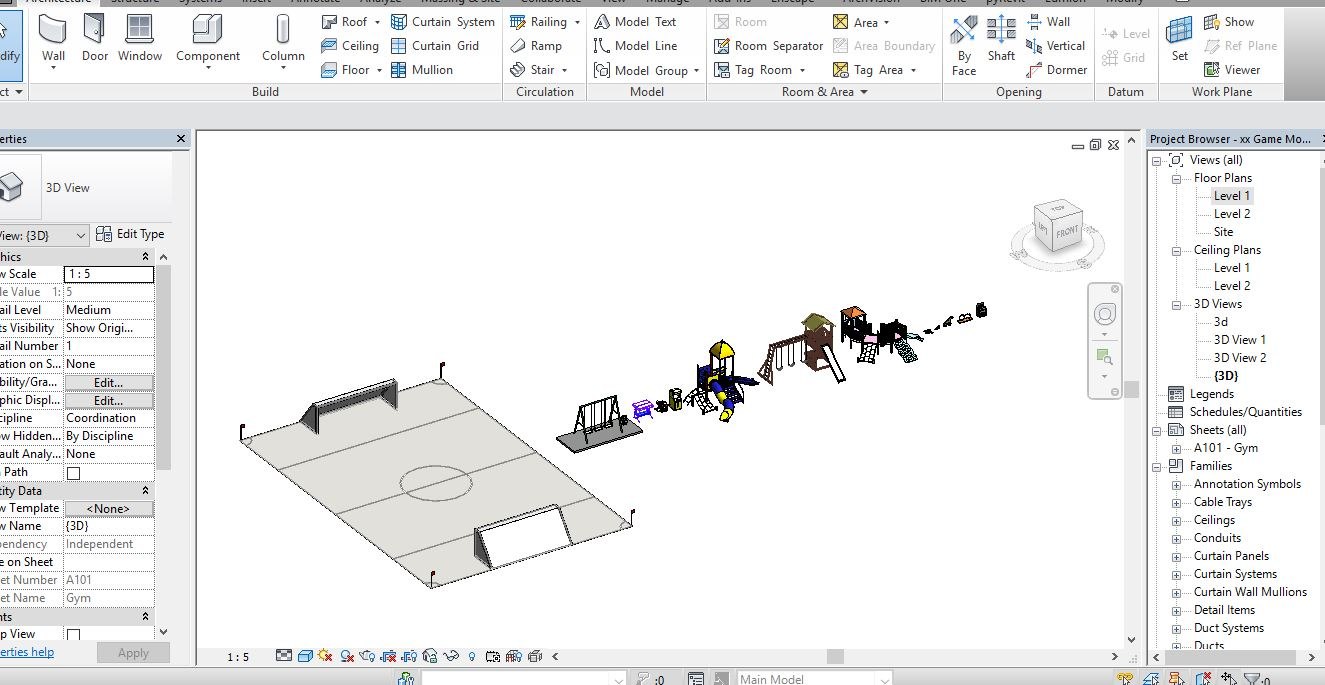Click Apply in the Properties panel
The width and height of the screenshot is (1325, 685).
tap(133, 652)
